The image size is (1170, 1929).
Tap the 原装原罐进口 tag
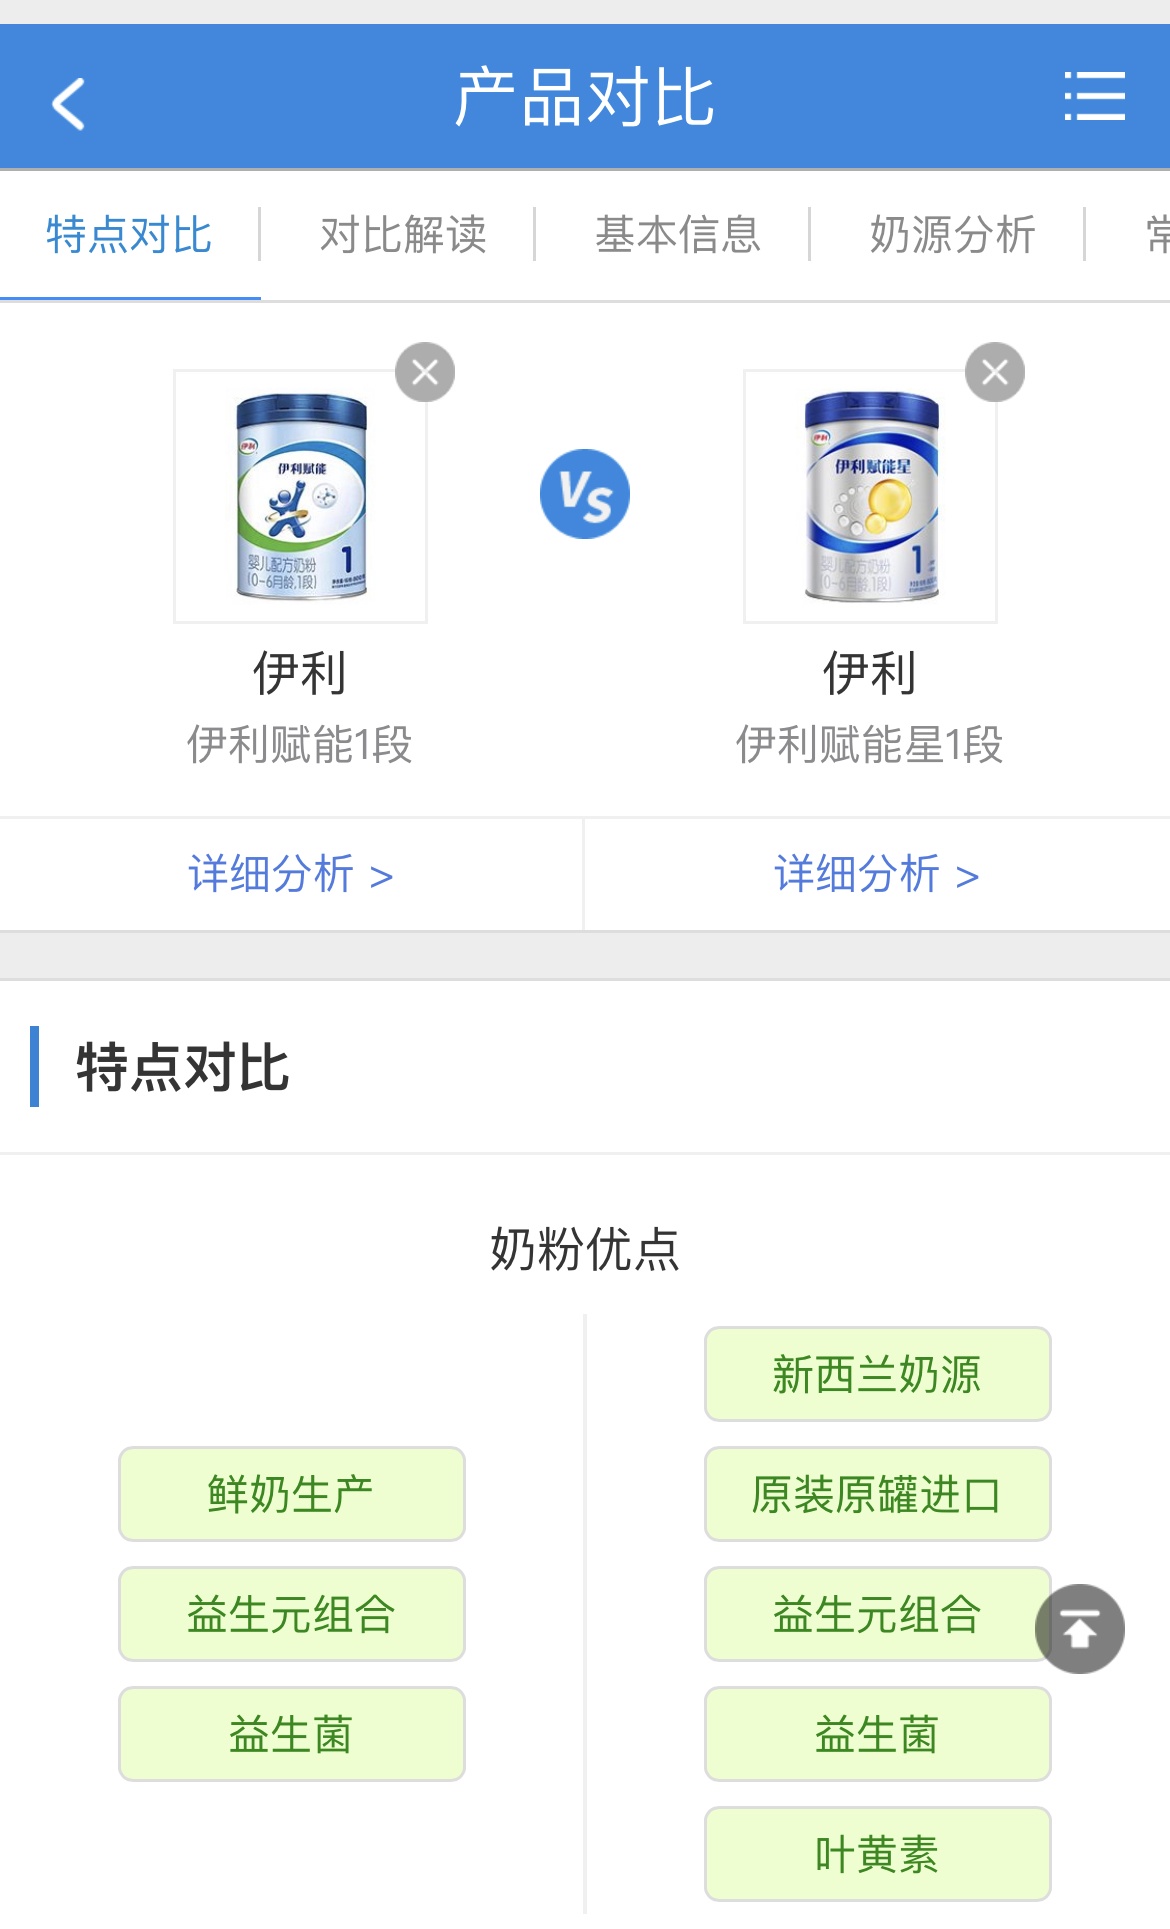pyautogui.click(x=877, y=1494)
